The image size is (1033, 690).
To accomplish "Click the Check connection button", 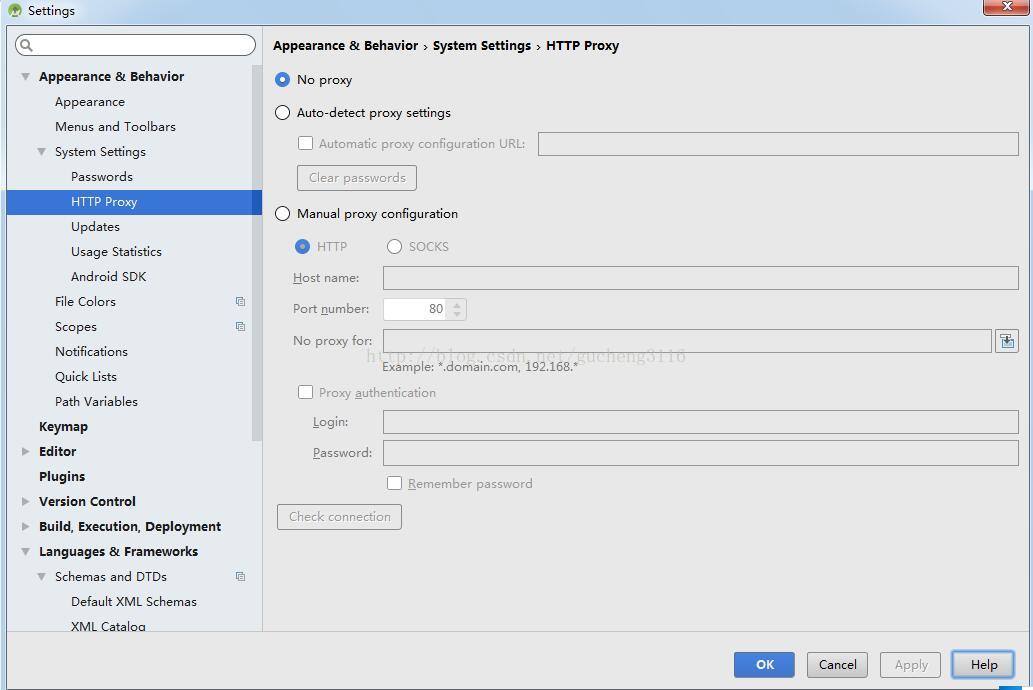I will 339,517.
